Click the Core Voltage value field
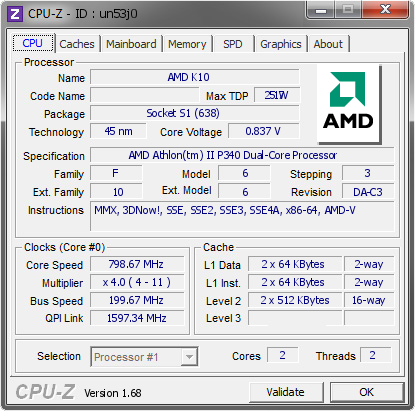 coord(263,131)
